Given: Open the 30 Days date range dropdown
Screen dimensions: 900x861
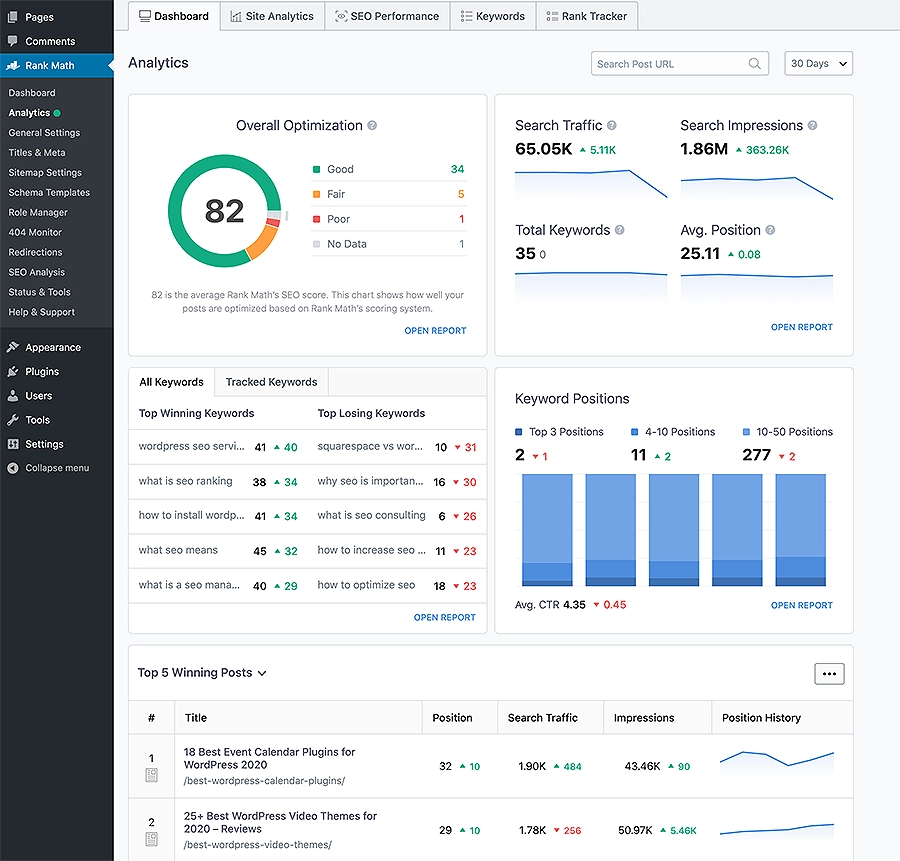Looking at the screenshot, I should click(818, 63).
